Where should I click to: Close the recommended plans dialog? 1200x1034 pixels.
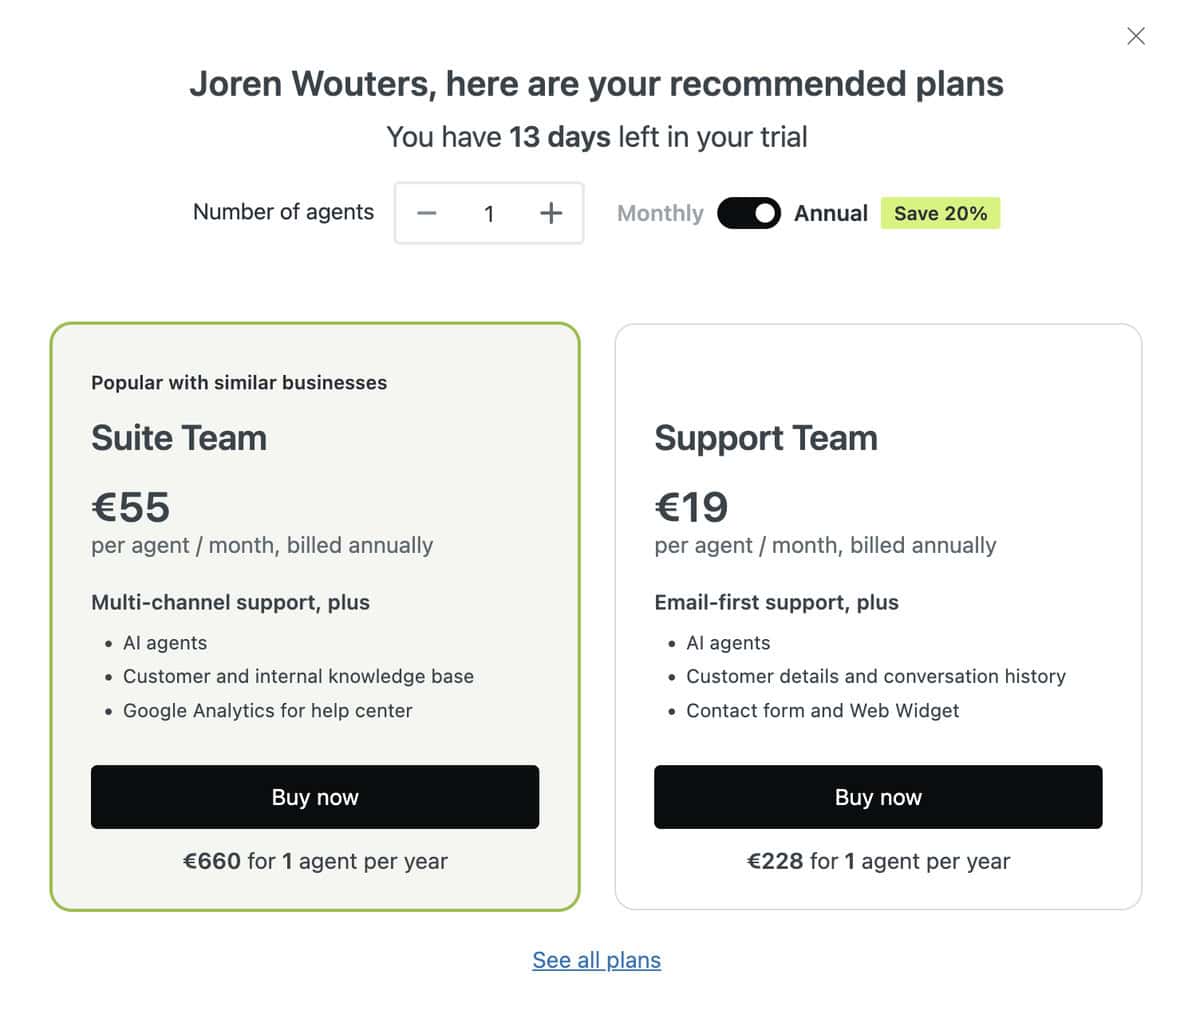point(1135,37)
